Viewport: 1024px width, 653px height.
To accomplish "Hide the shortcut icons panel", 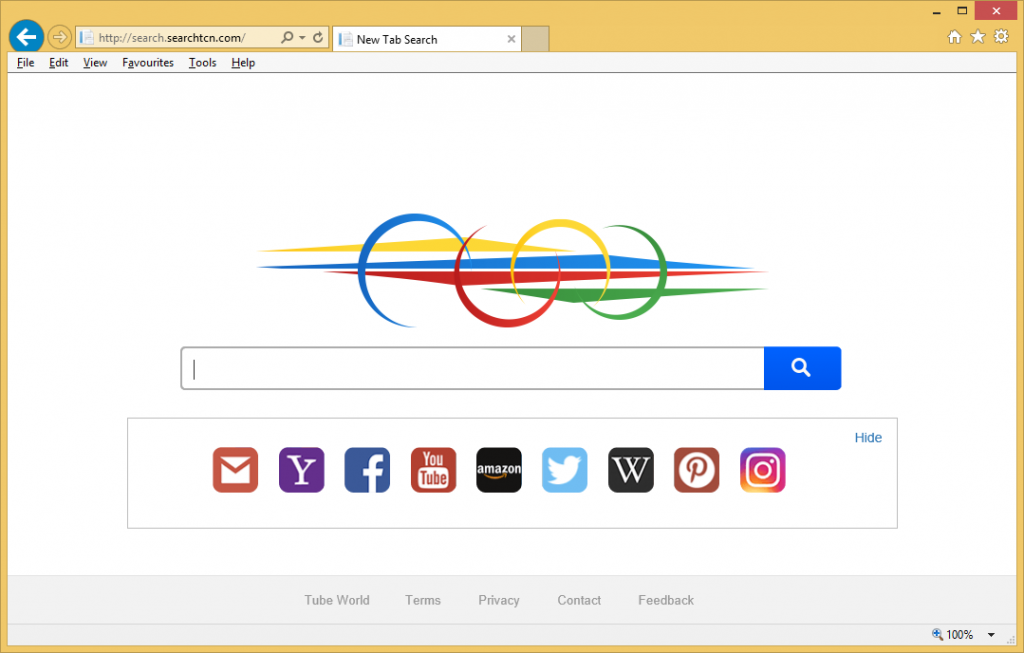I will pyautogui.click(x=868, y=438).
